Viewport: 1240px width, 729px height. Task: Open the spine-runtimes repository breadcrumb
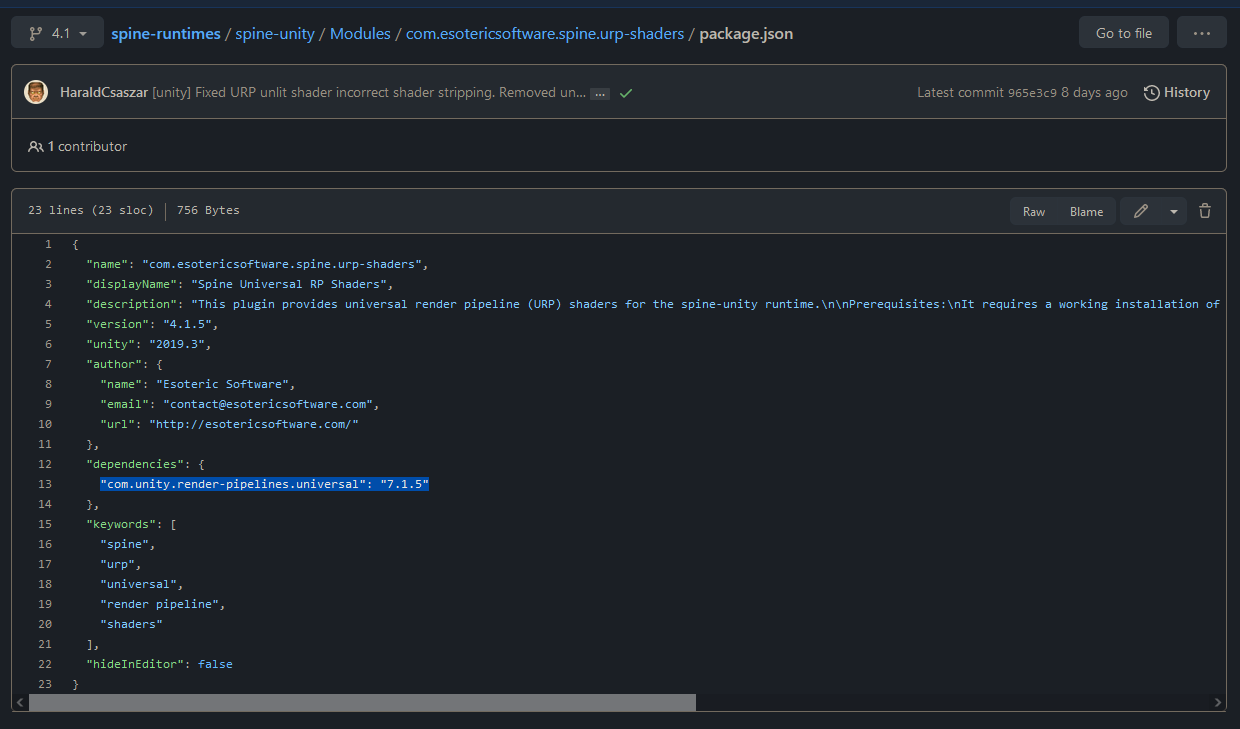point(166,34)
